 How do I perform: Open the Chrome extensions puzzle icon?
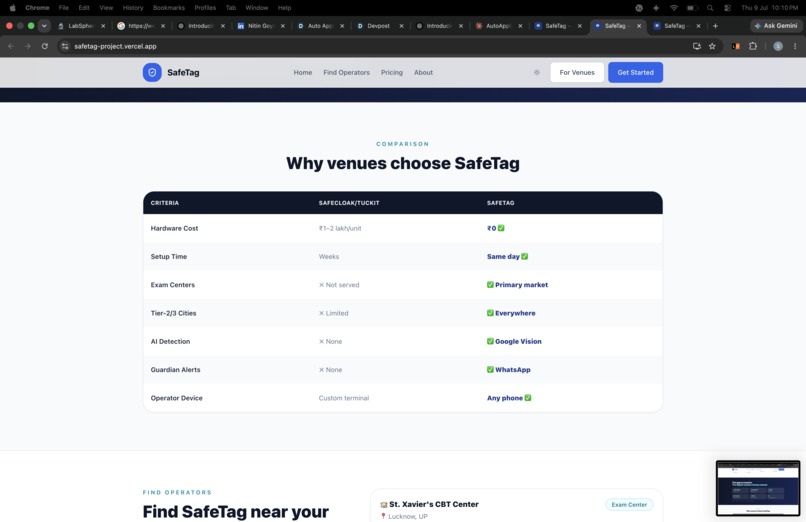(x=753, y=46)
